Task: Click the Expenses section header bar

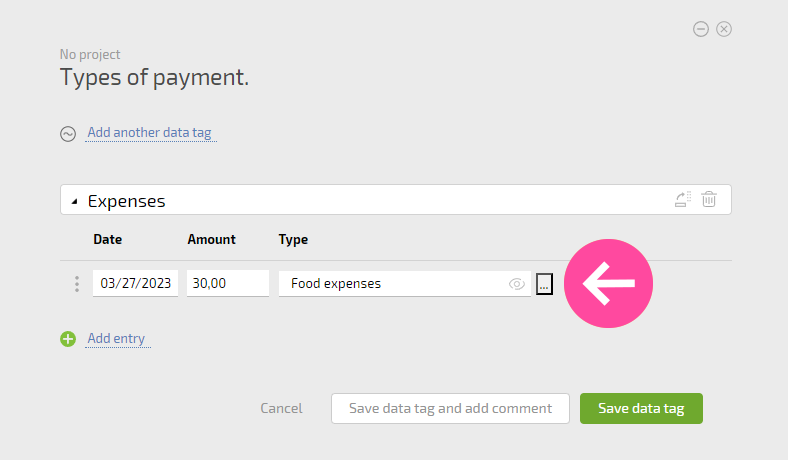Action: point(396,200)
